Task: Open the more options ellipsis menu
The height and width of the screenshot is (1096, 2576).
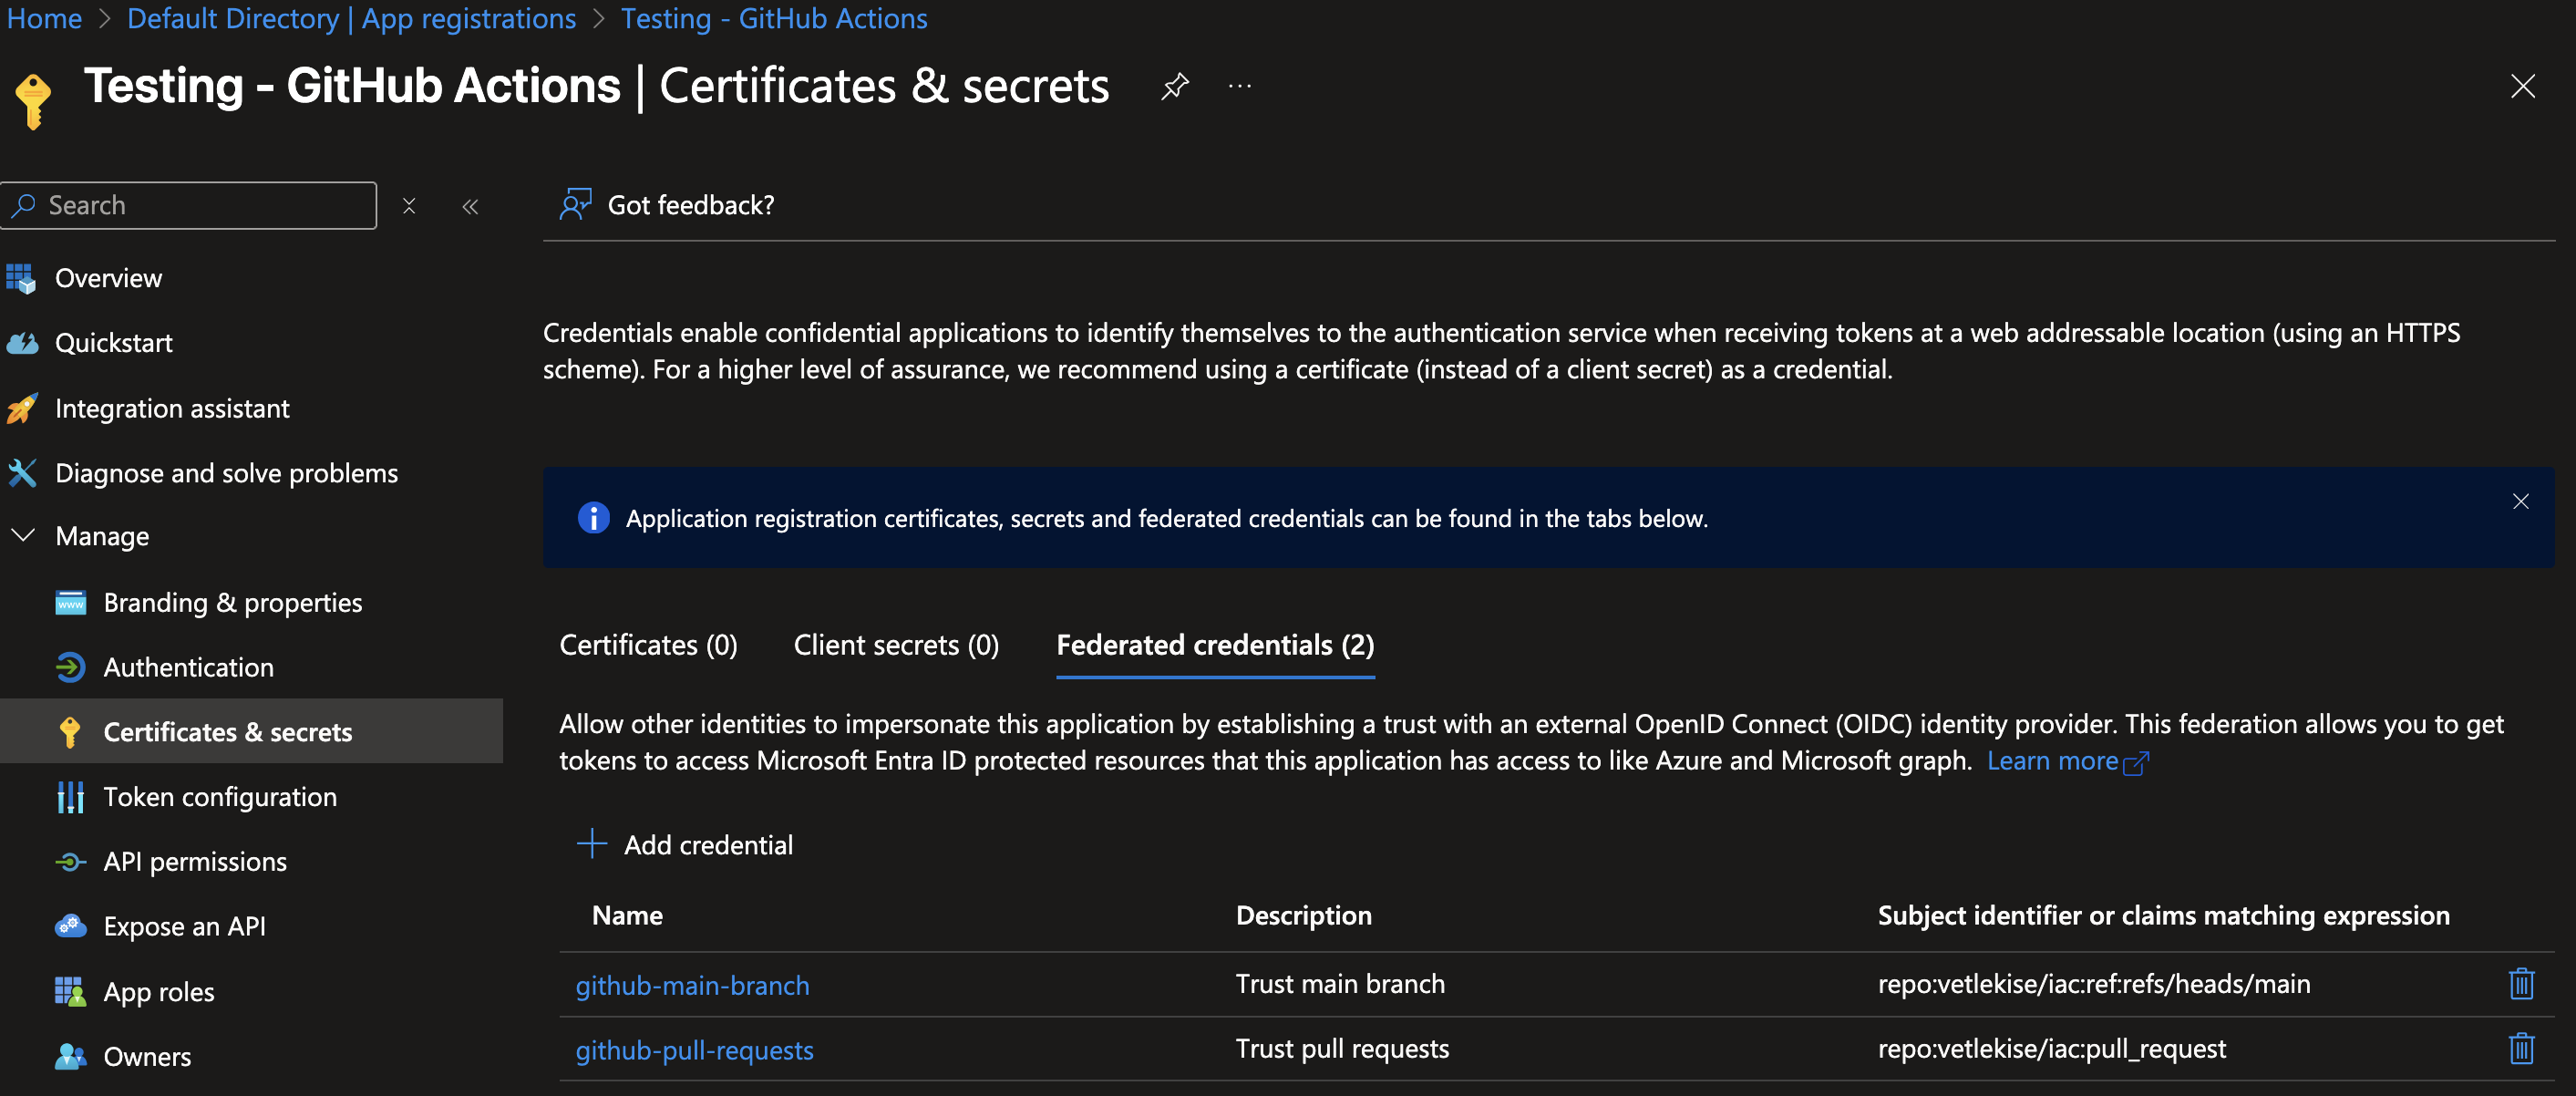Action: pos(1239,87)
